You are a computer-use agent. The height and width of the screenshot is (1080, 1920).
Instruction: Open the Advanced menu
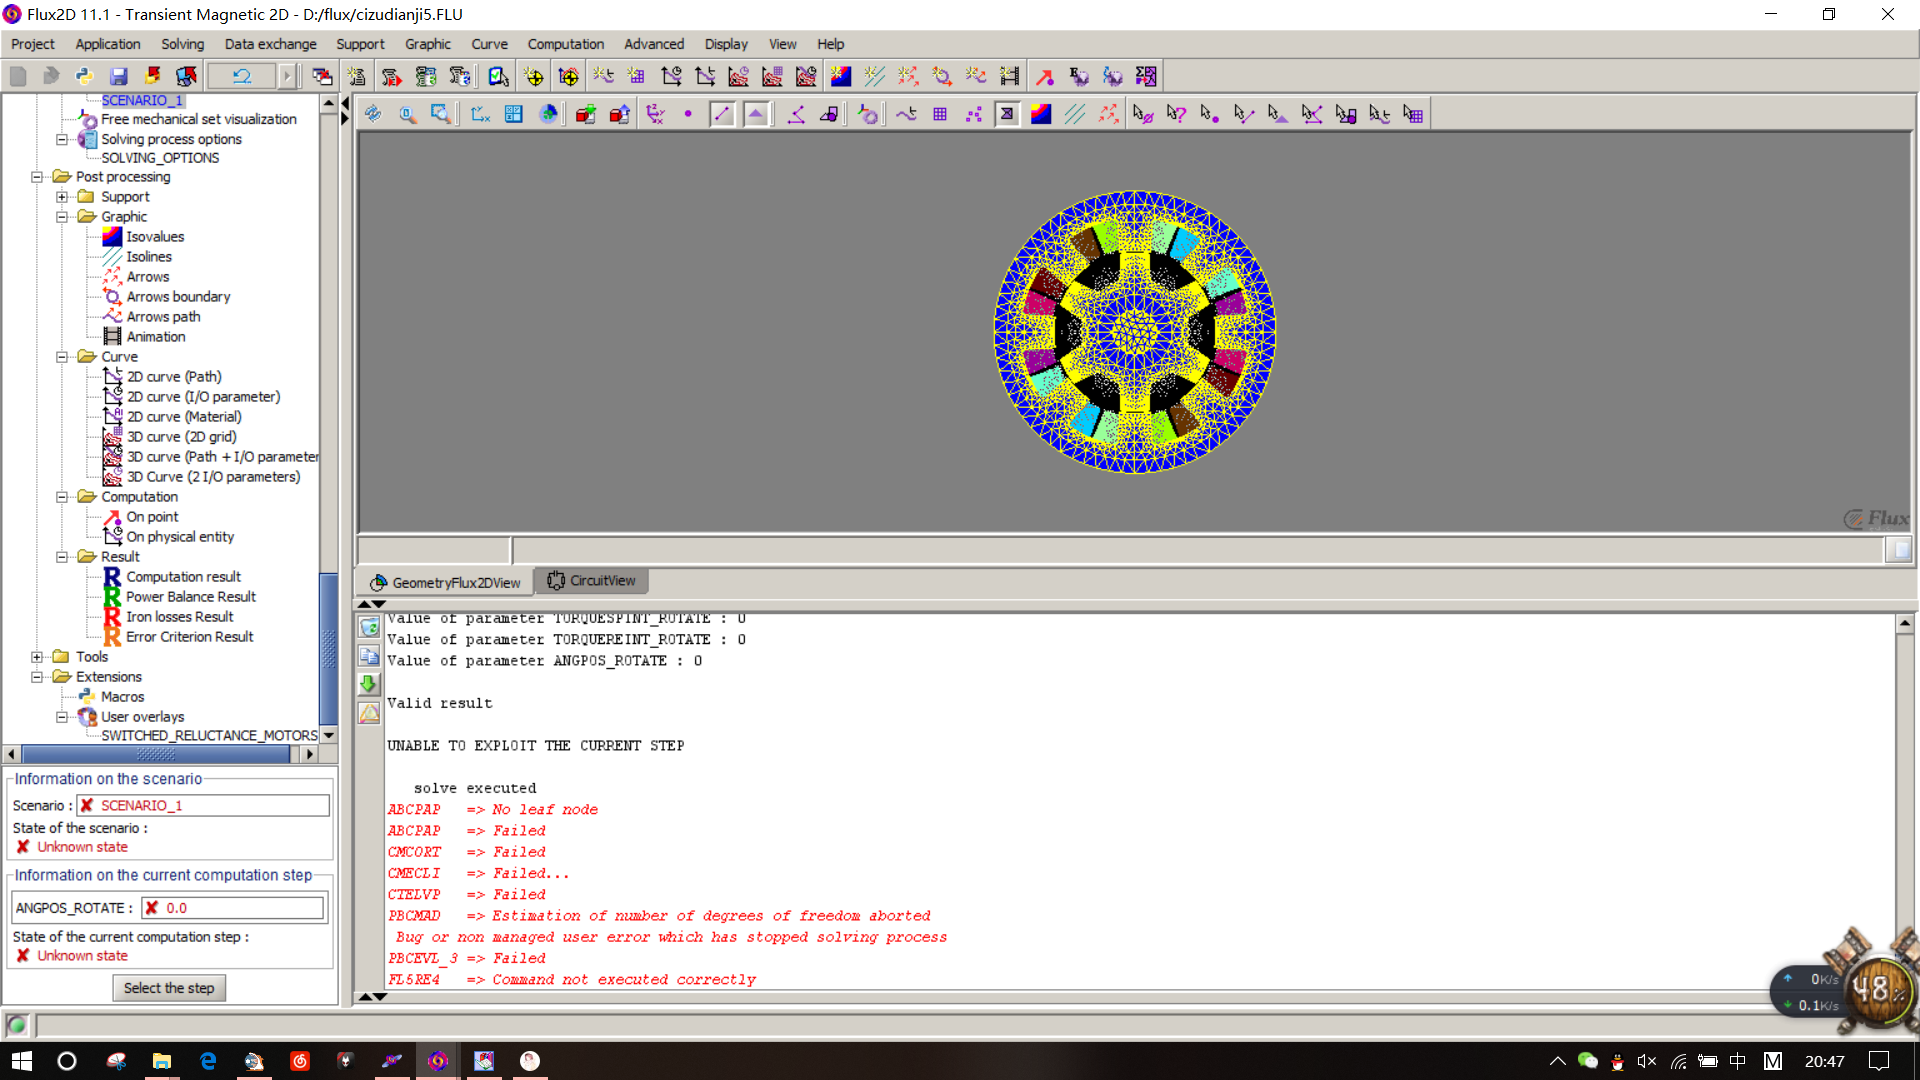pyautogui.click(x=654, y=44)
